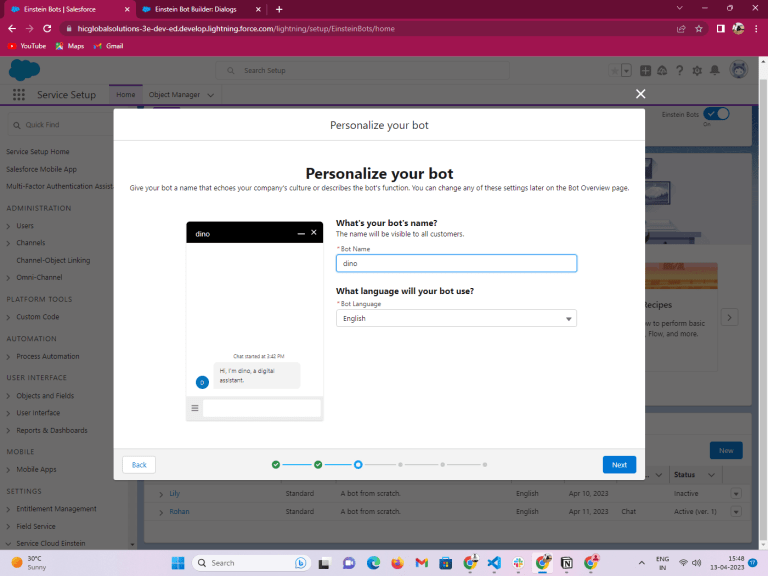This screenshot has height=576, width=768.
Task: Click the Bot Name input field
Action: coord(456,264)
